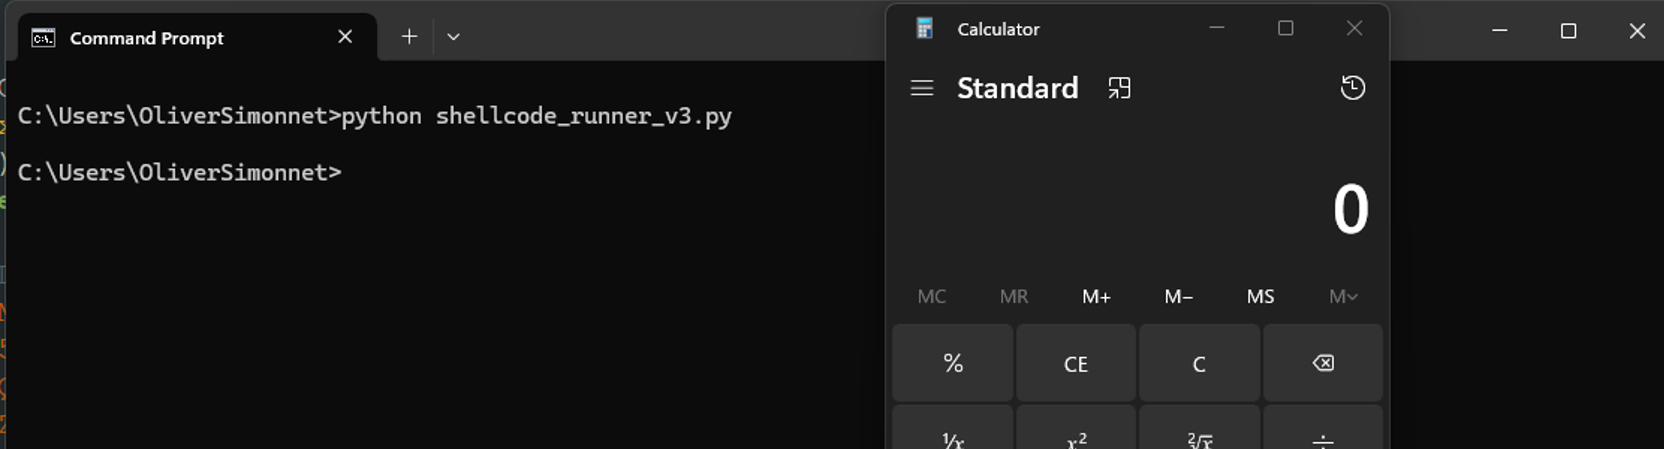This screenshot has height=449, width=1664.
Task: Click the CE clear entry button
Action: coord(1075,364)
